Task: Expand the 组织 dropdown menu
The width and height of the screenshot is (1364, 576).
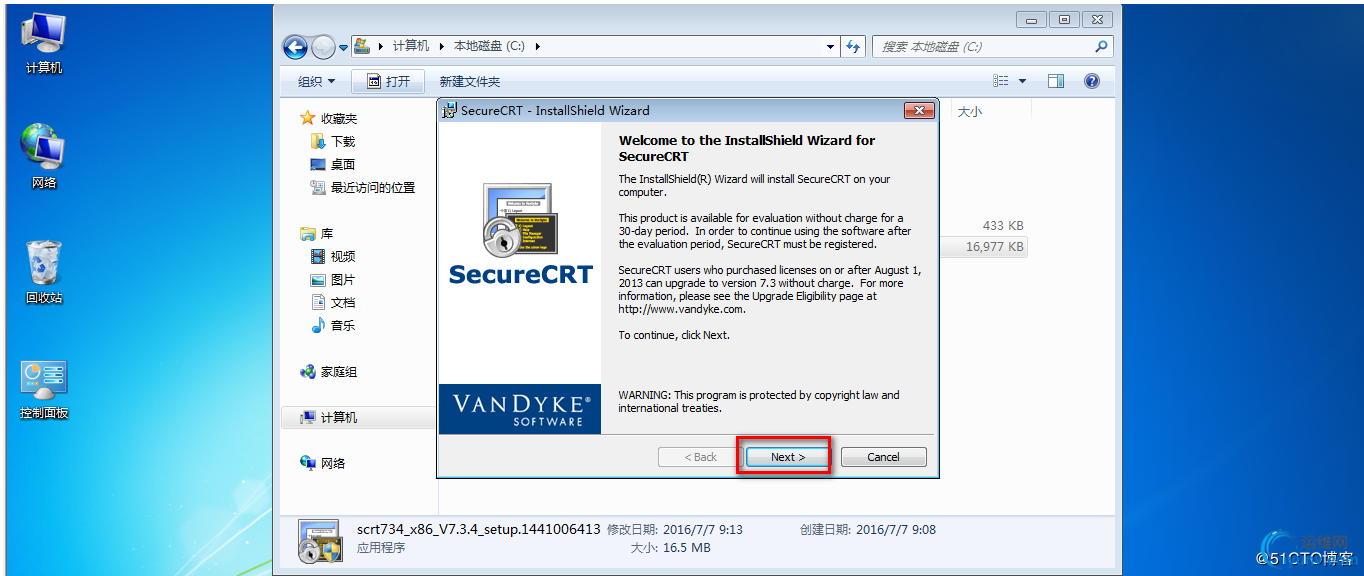Action: (x=316, y=82)
